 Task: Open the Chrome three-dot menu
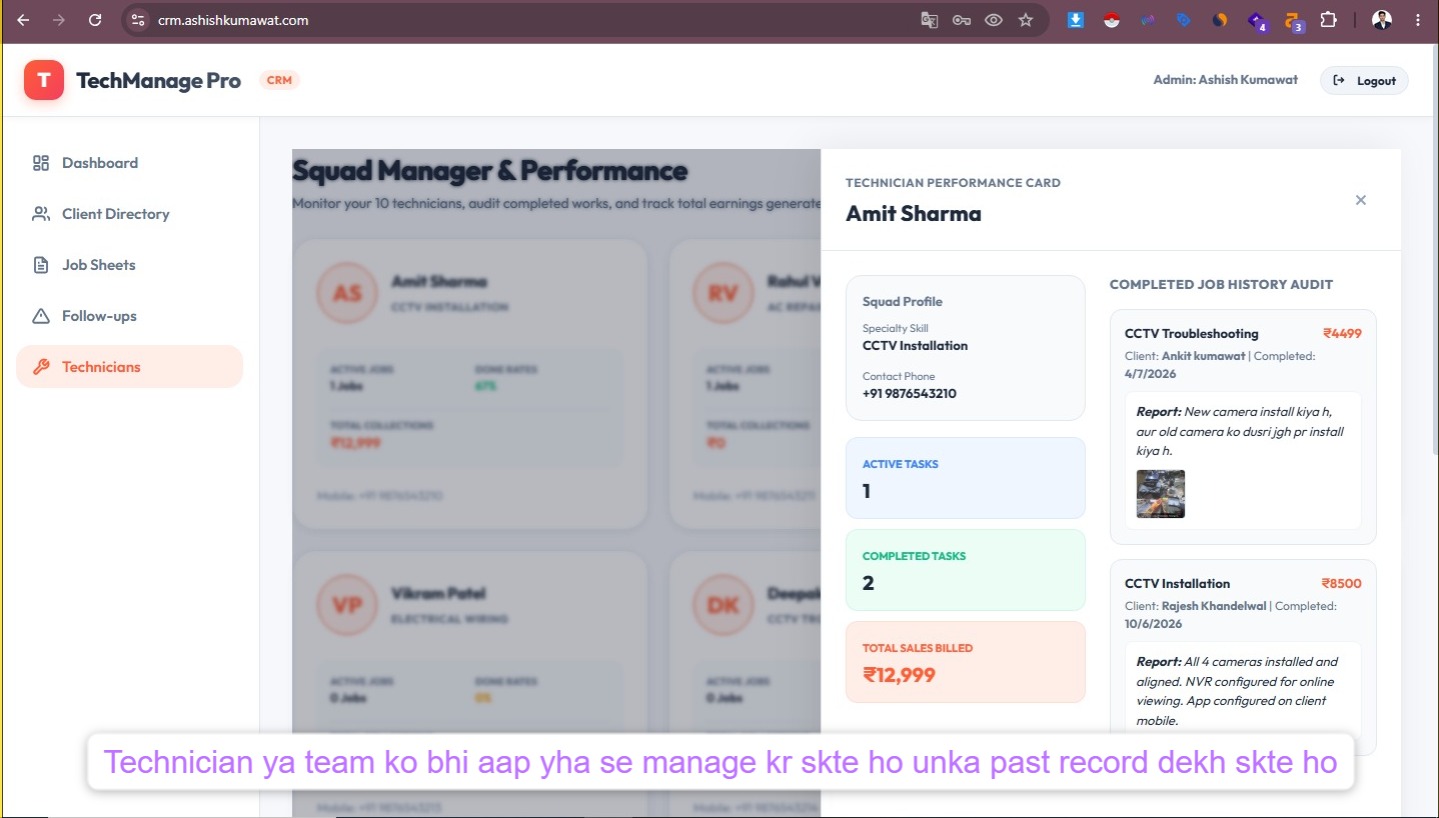click(x=1418, y=20)
